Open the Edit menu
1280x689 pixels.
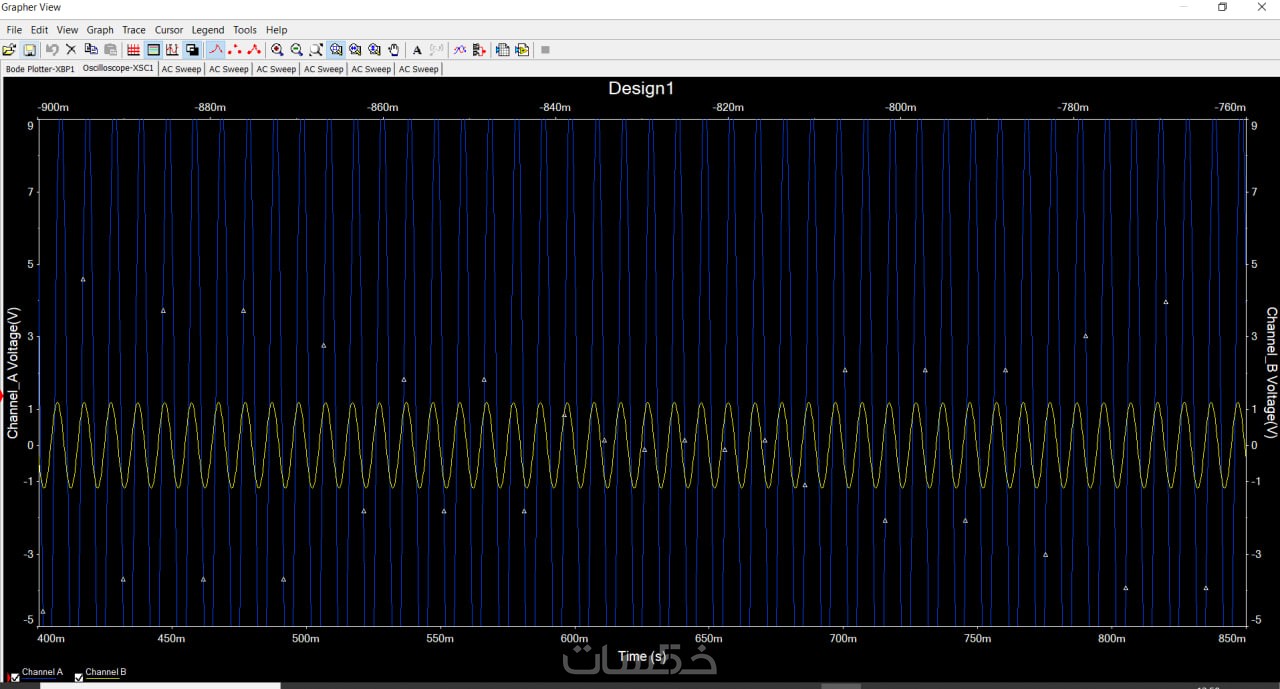coord(39,30)
